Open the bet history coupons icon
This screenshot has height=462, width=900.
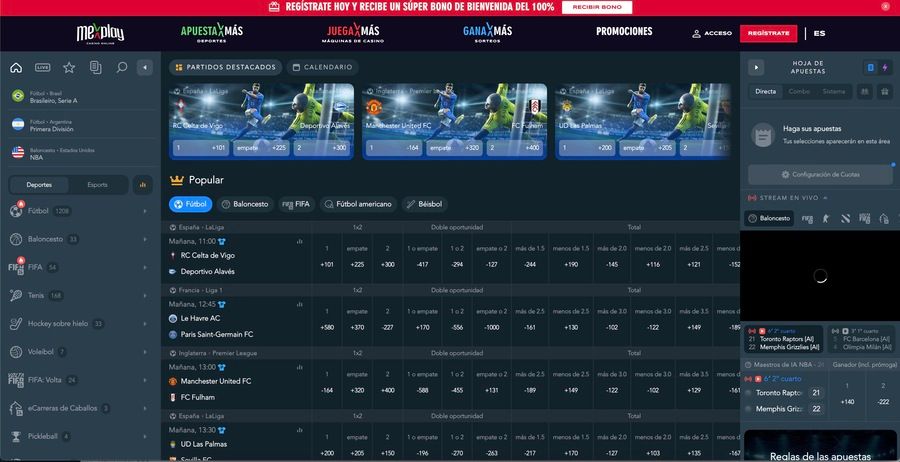tap(95, 68)
